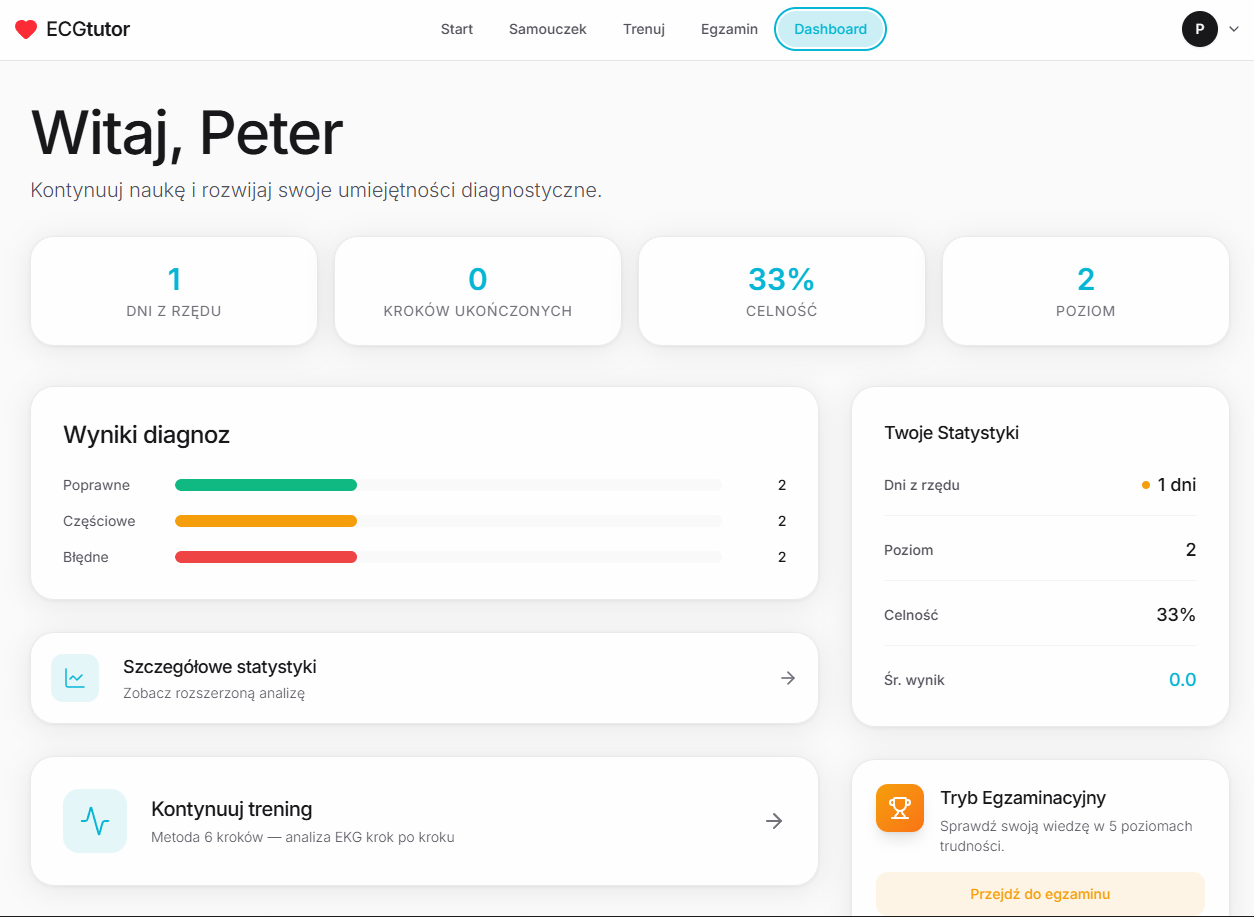Open the Szczegółowe statystyki link
The height and width of the screenshot is (917, 1254).
tap(220, 667)
